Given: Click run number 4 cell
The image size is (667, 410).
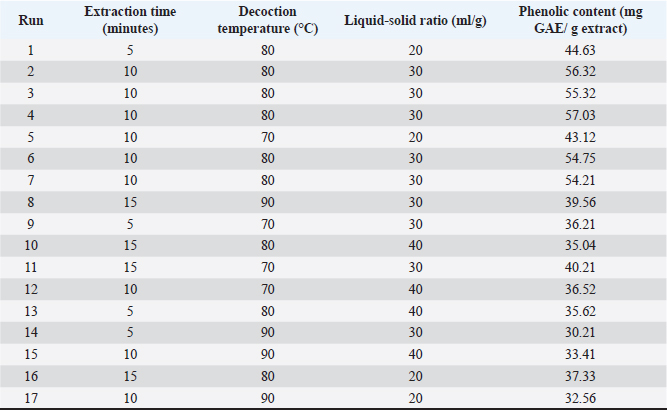Looking at the screenshot, I should click(x=30, y=113).
